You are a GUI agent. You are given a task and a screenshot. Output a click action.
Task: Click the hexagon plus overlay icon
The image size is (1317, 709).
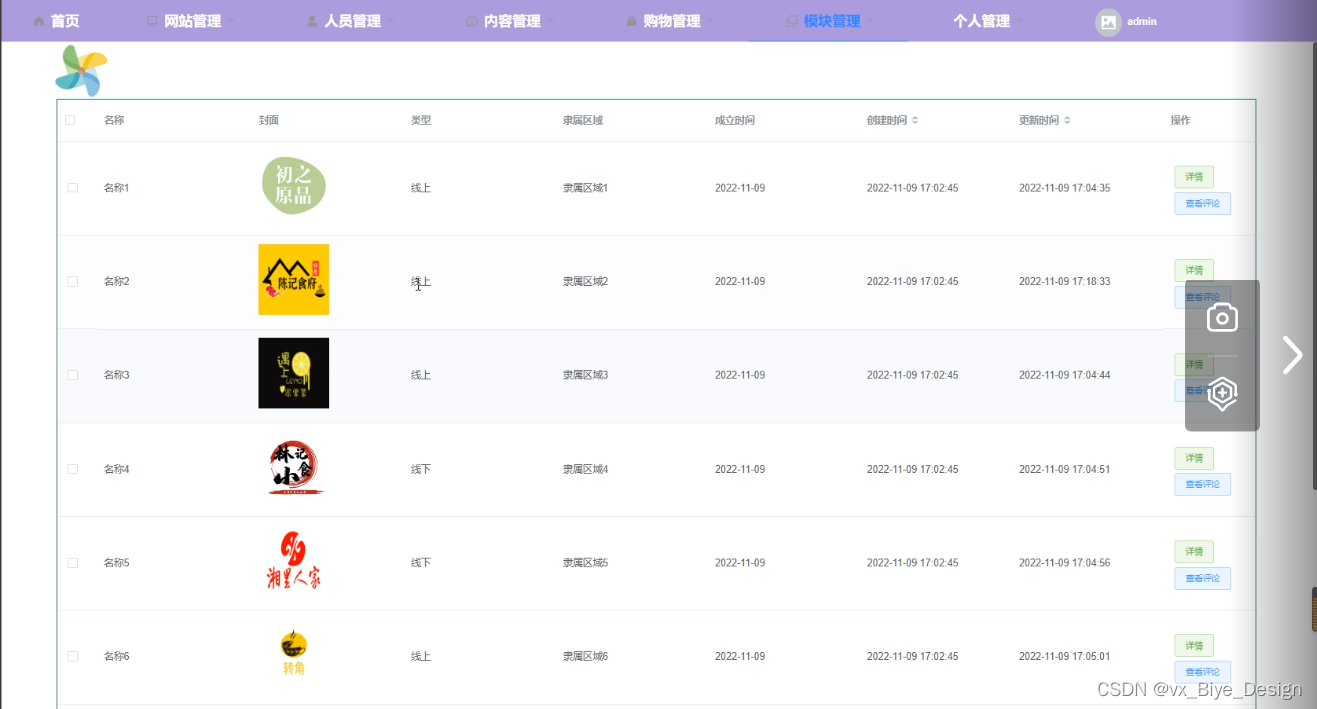[1222, 393]
